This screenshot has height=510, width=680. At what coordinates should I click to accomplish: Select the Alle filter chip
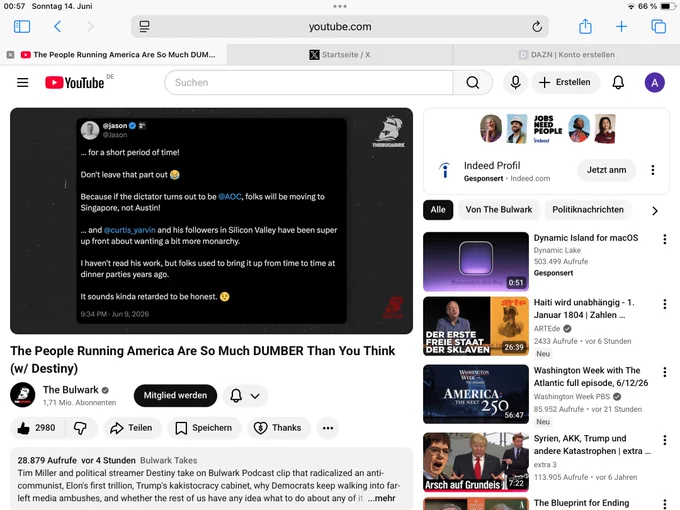tap(438, 210)
